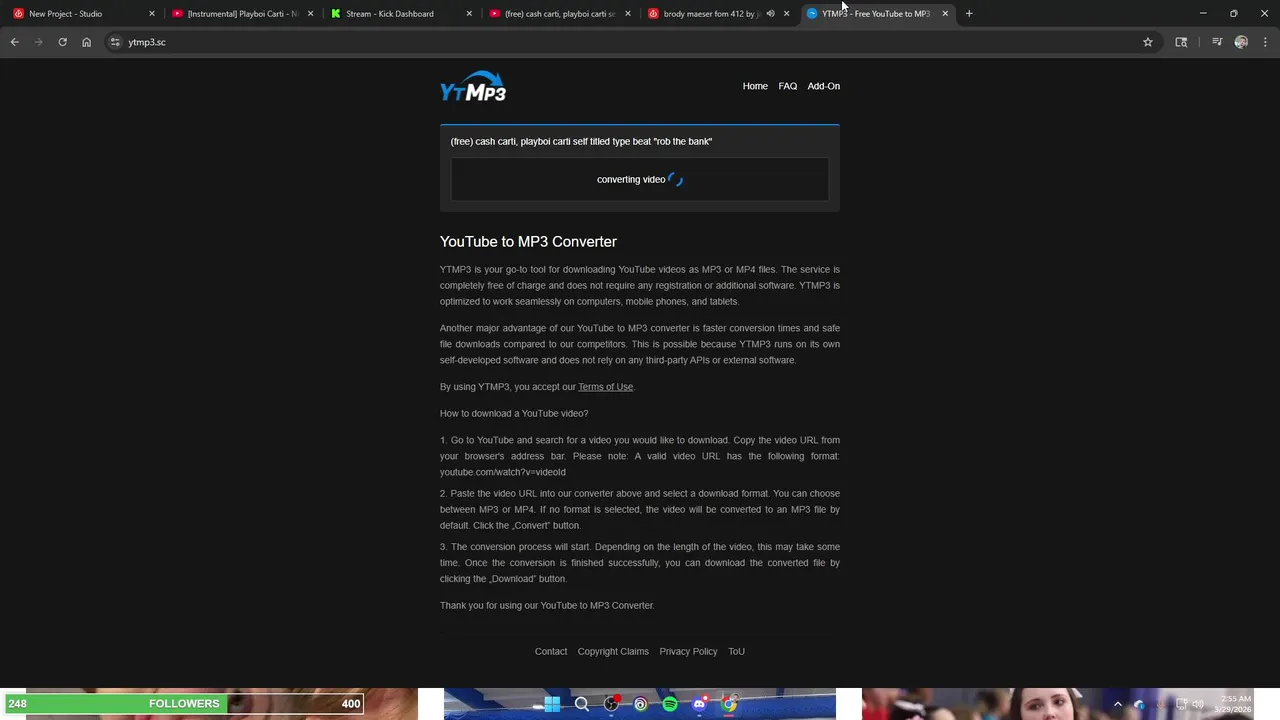This screenshot has width=1280, height=720.
Task: Open the media controls toolbar icon
Action: point(1217,42)
